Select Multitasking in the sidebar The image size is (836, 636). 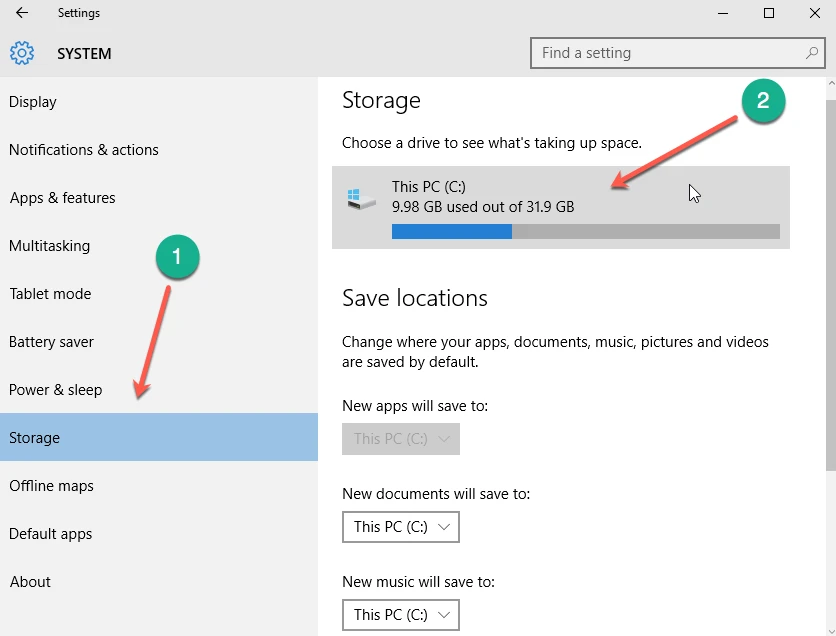(49, 246)
